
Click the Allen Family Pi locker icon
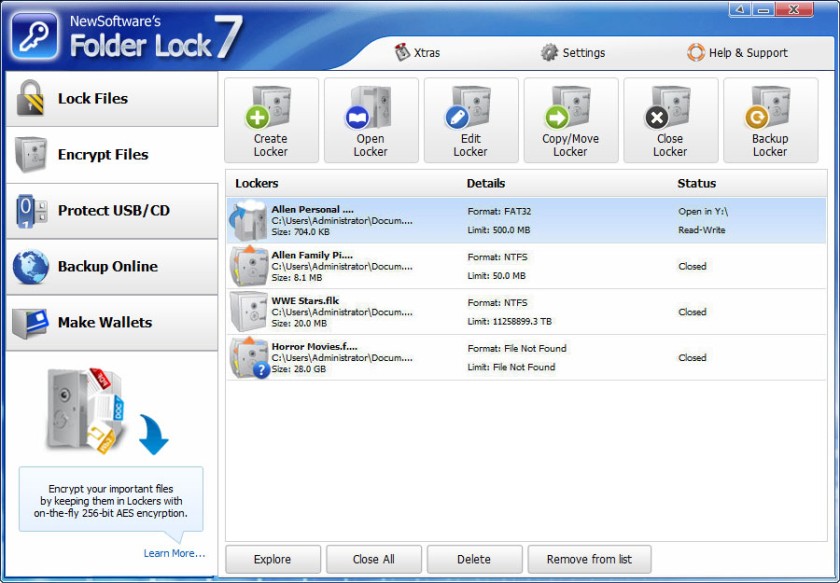(x=249, y=266)
